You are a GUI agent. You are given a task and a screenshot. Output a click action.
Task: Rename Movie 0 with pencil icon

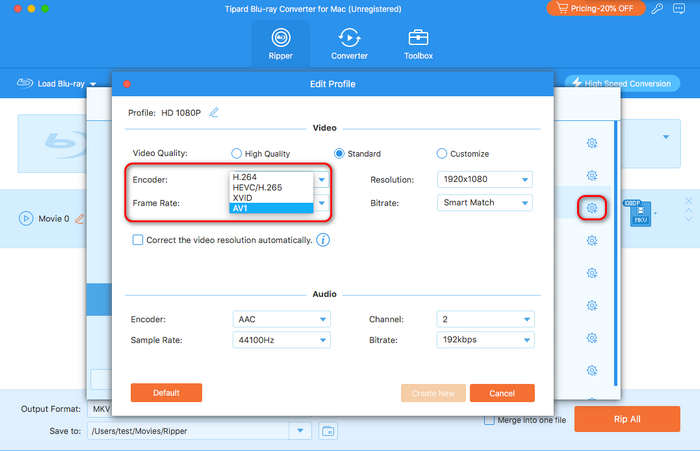(79, 219)
